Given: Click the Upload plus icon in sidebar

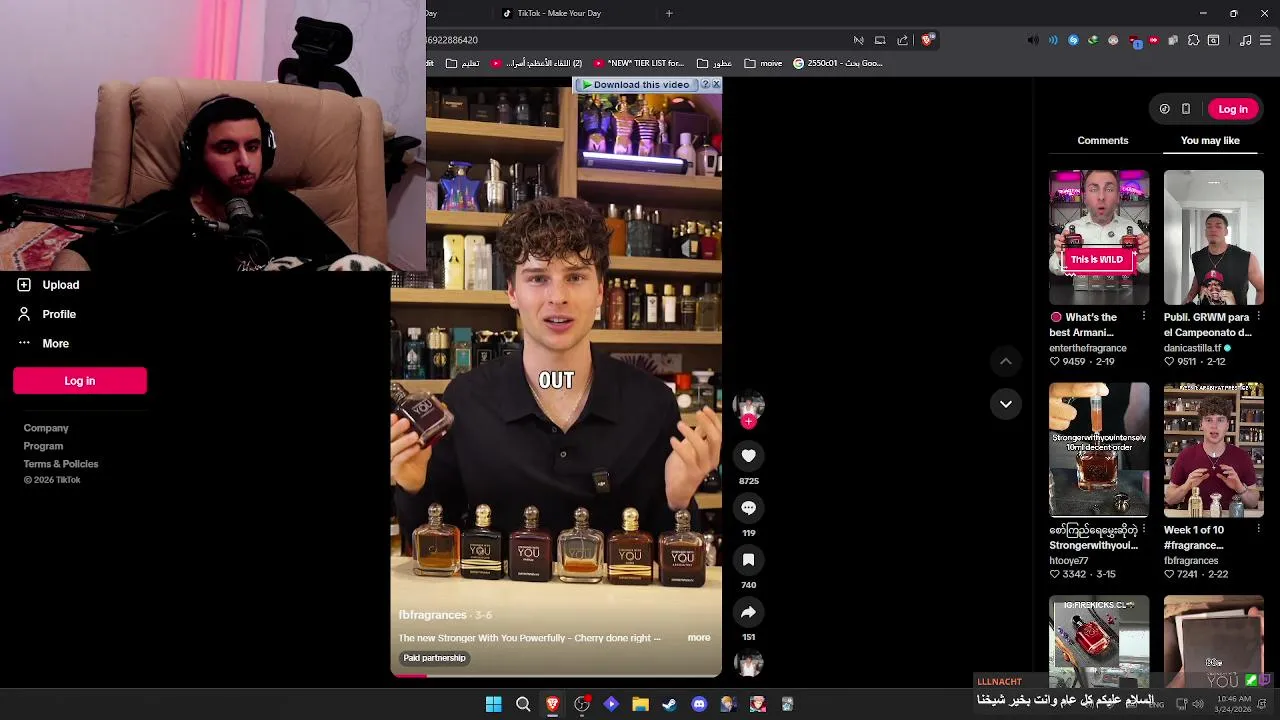Looking at the screenshot, I should (24, 285).
